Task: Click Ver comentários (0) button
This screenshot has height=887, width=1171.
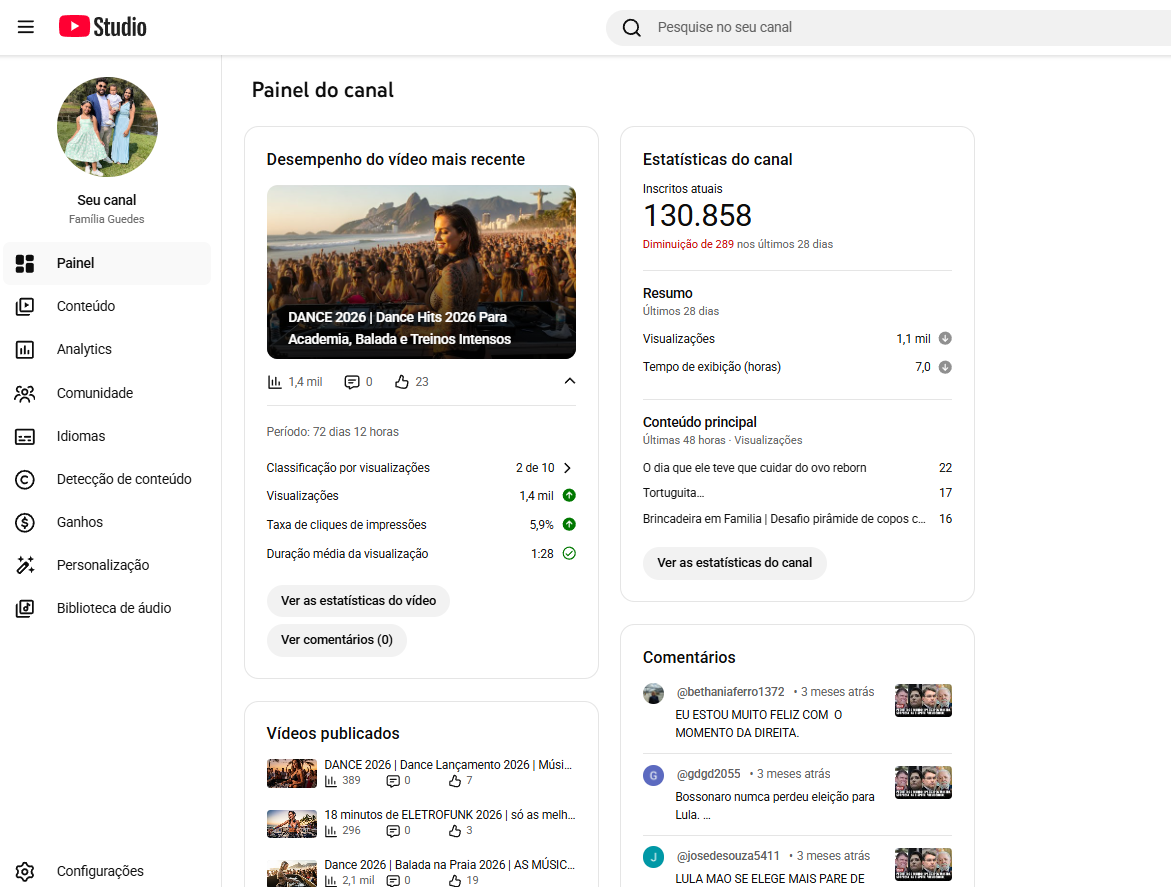Action: 336,640
